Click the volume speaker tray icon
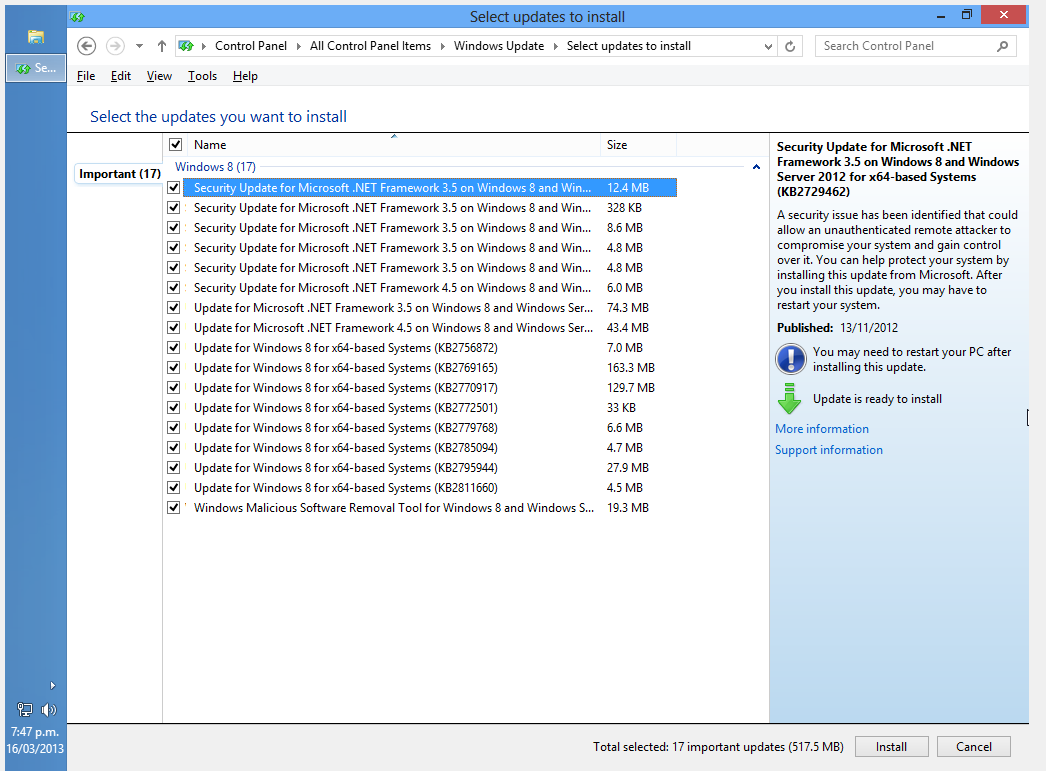Screen dimensions: 1046x771 click(49, 710)
